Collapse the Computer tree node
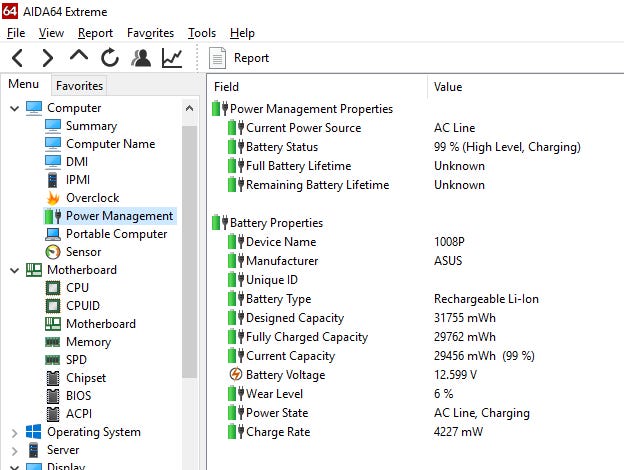Image resolution: width=624 pixels, height=470 pixels. coord(15,108)
